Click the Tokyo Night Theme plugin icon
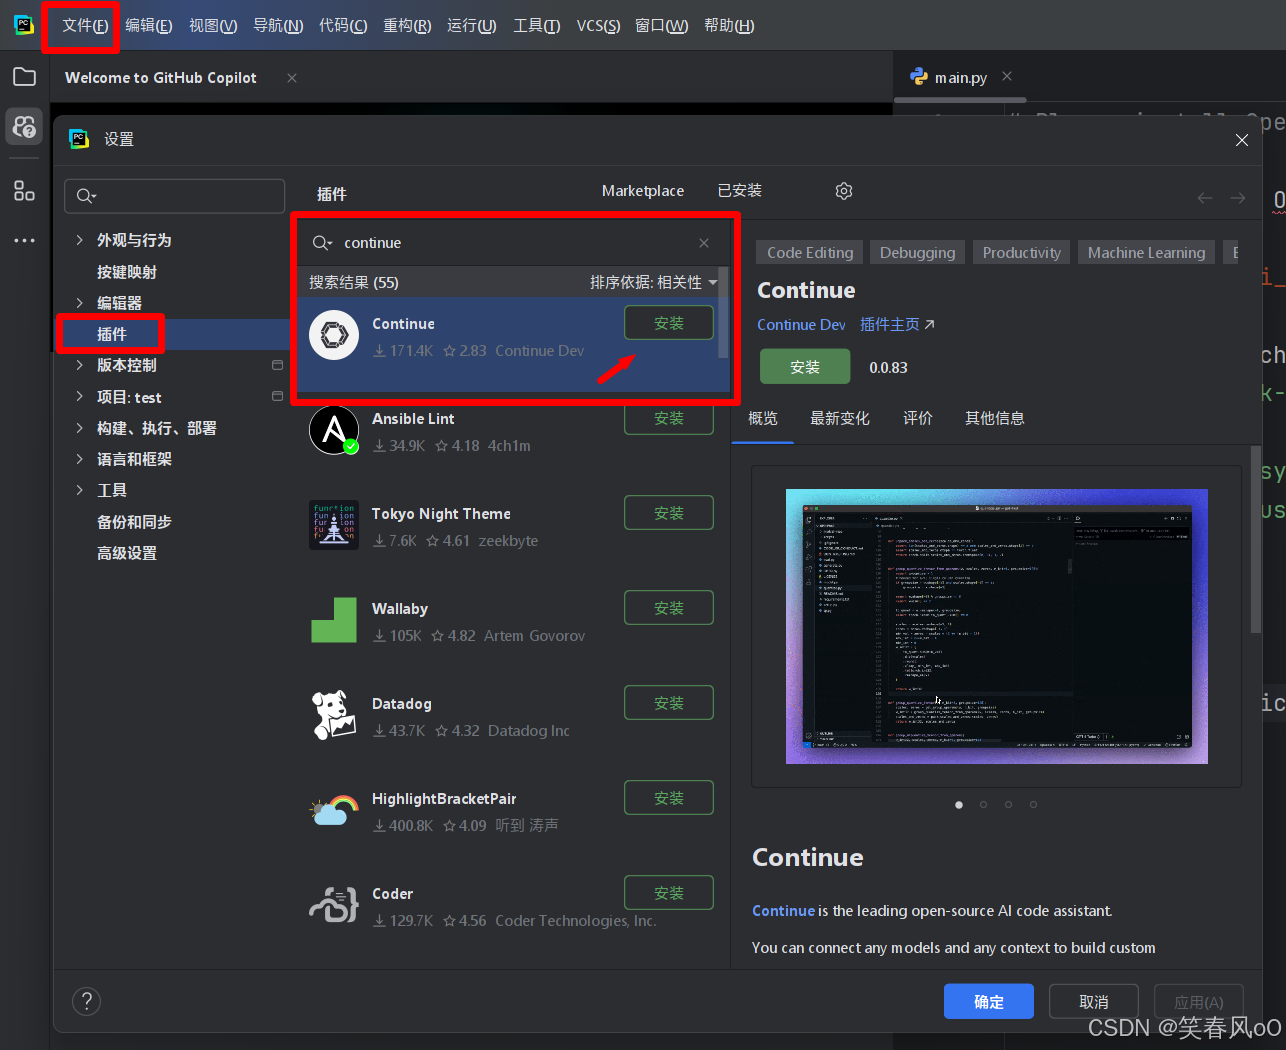Screen dimensions: 1286x1050 pyautogui.click(x=334, y=525)
